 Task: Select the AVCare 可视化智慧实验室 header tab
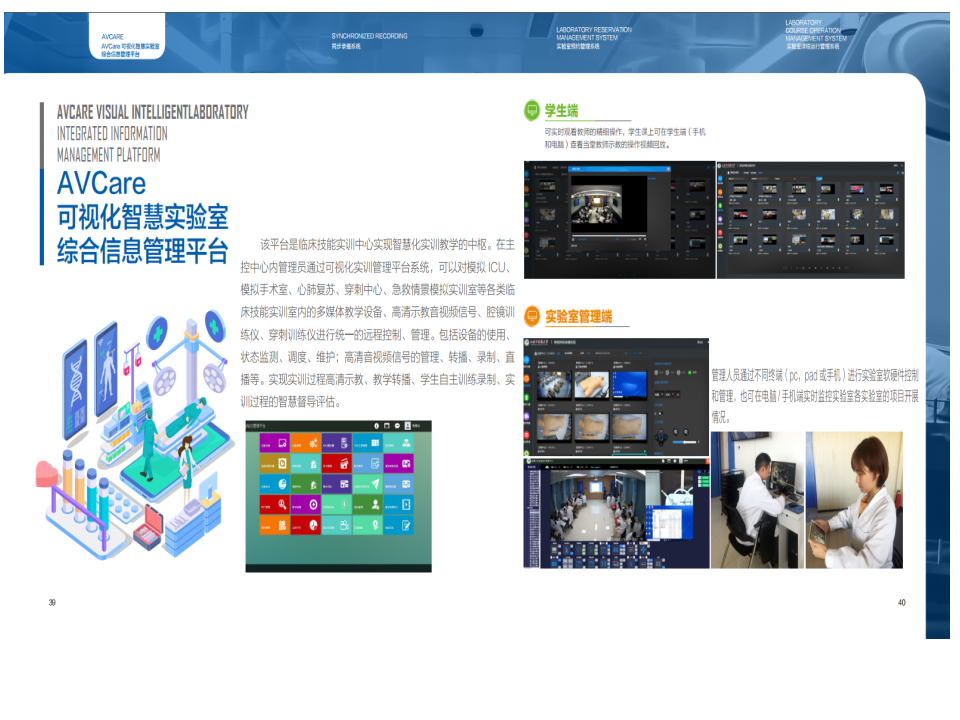point(130,46)
